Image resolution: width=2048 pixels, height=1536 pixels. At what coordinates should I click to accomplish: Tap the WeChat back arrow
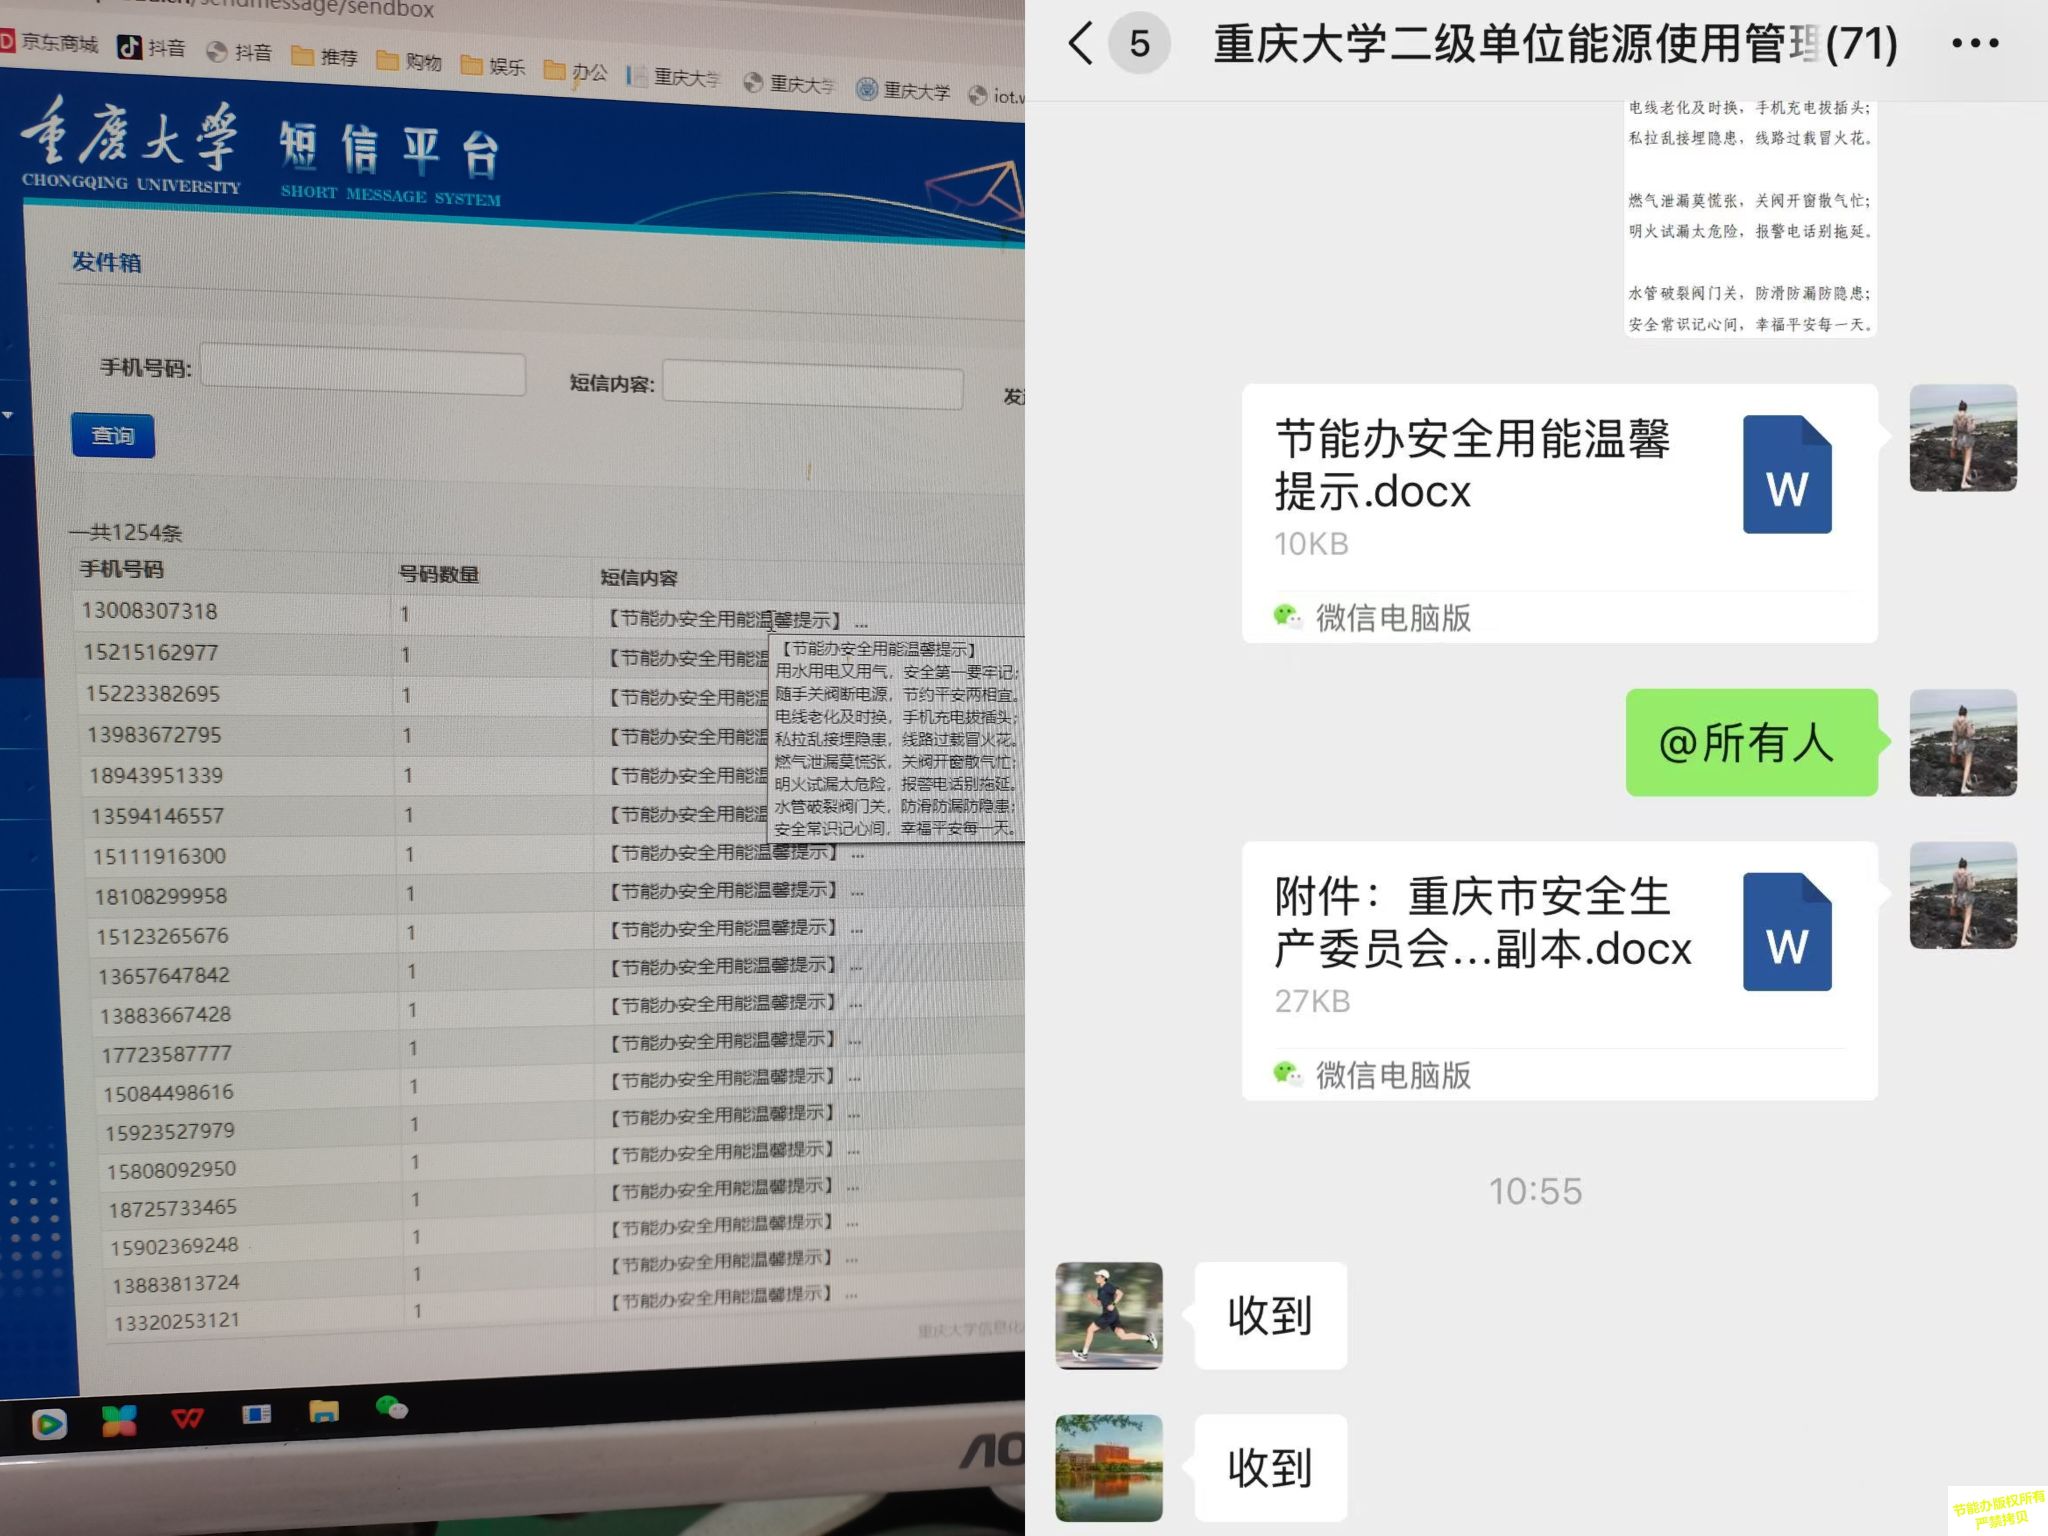click(x=1080, y=44)
